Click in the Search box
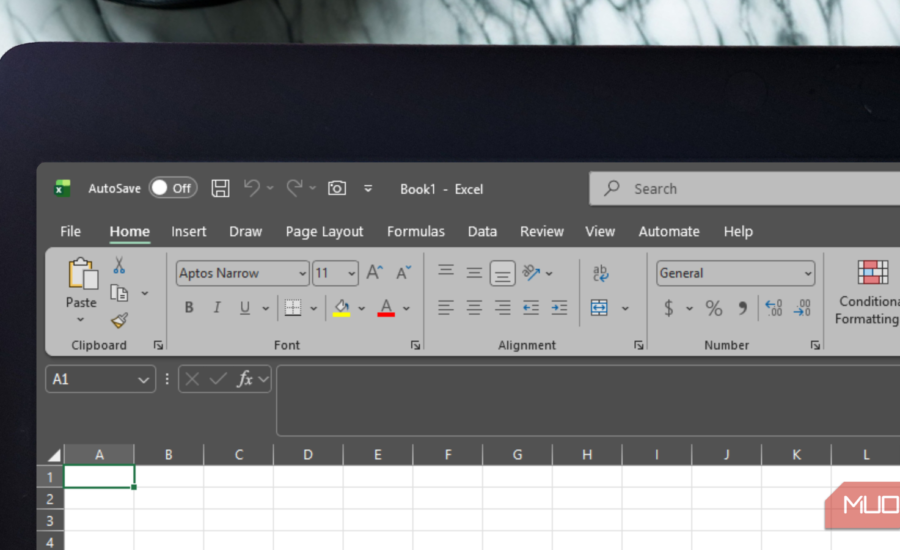Image resolution: width=900 pixels, height=550 pixels. 744,188
